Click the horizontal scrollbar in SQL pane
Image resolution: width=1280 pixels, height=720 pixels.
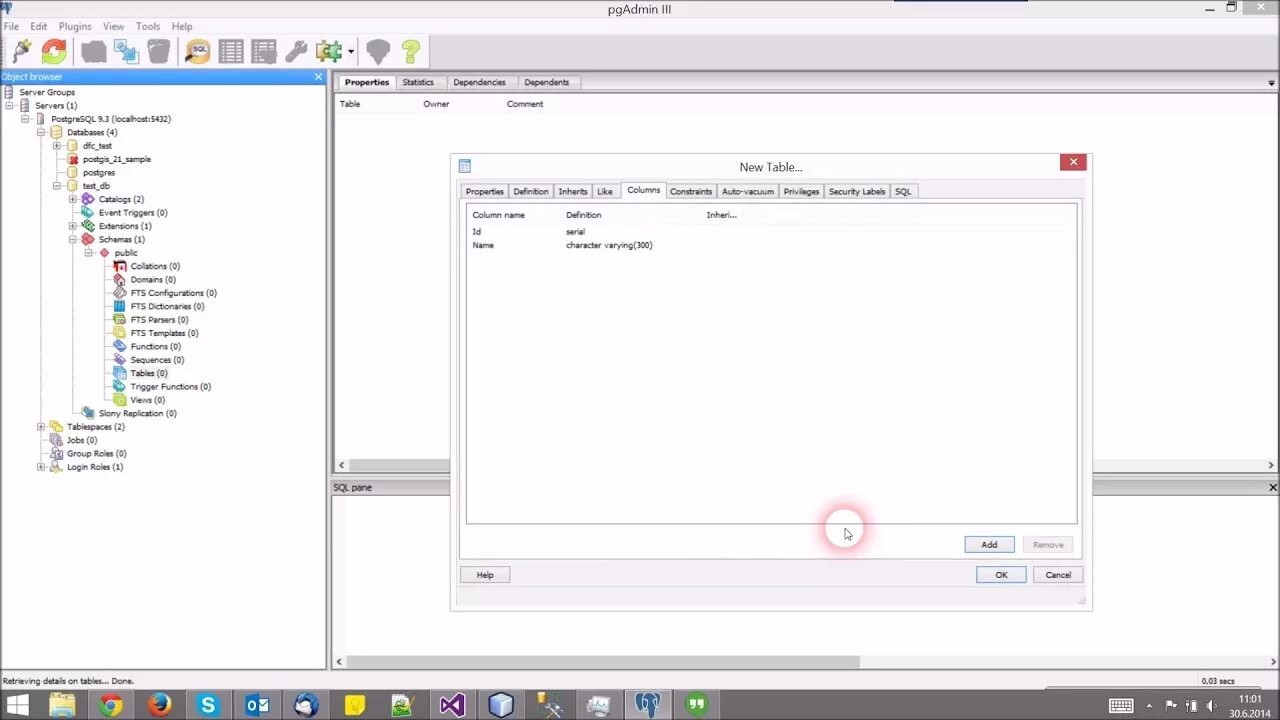point(604,662)
